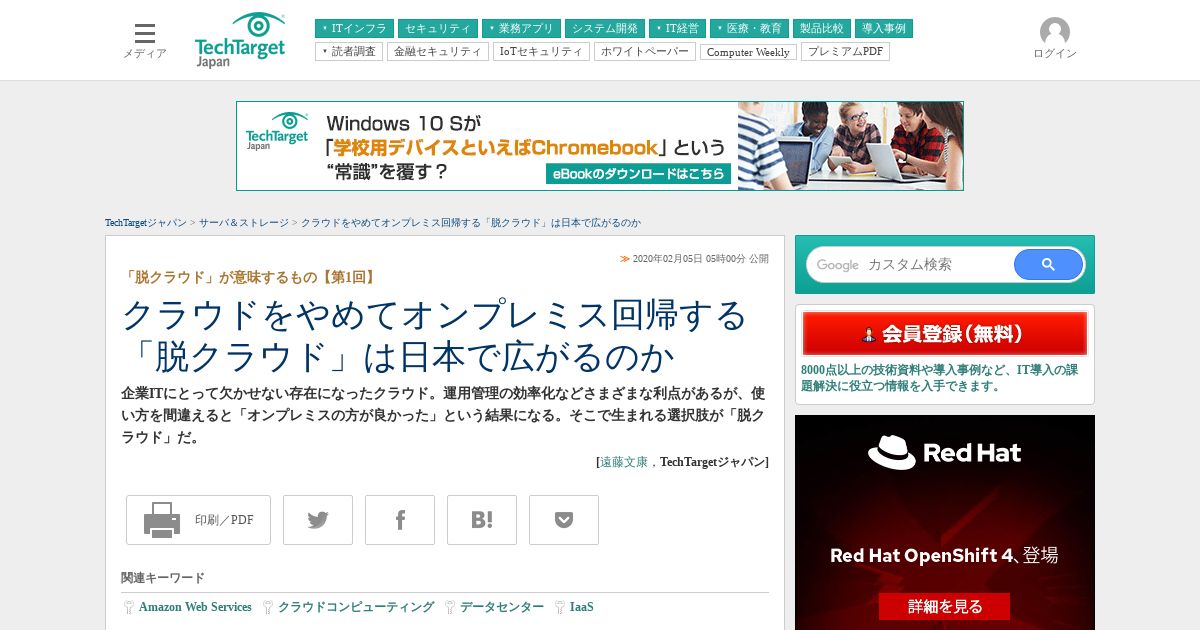Click the last breadcrumb article title link
This screenshot has height=630, width=1200.
tap(471, 223)
